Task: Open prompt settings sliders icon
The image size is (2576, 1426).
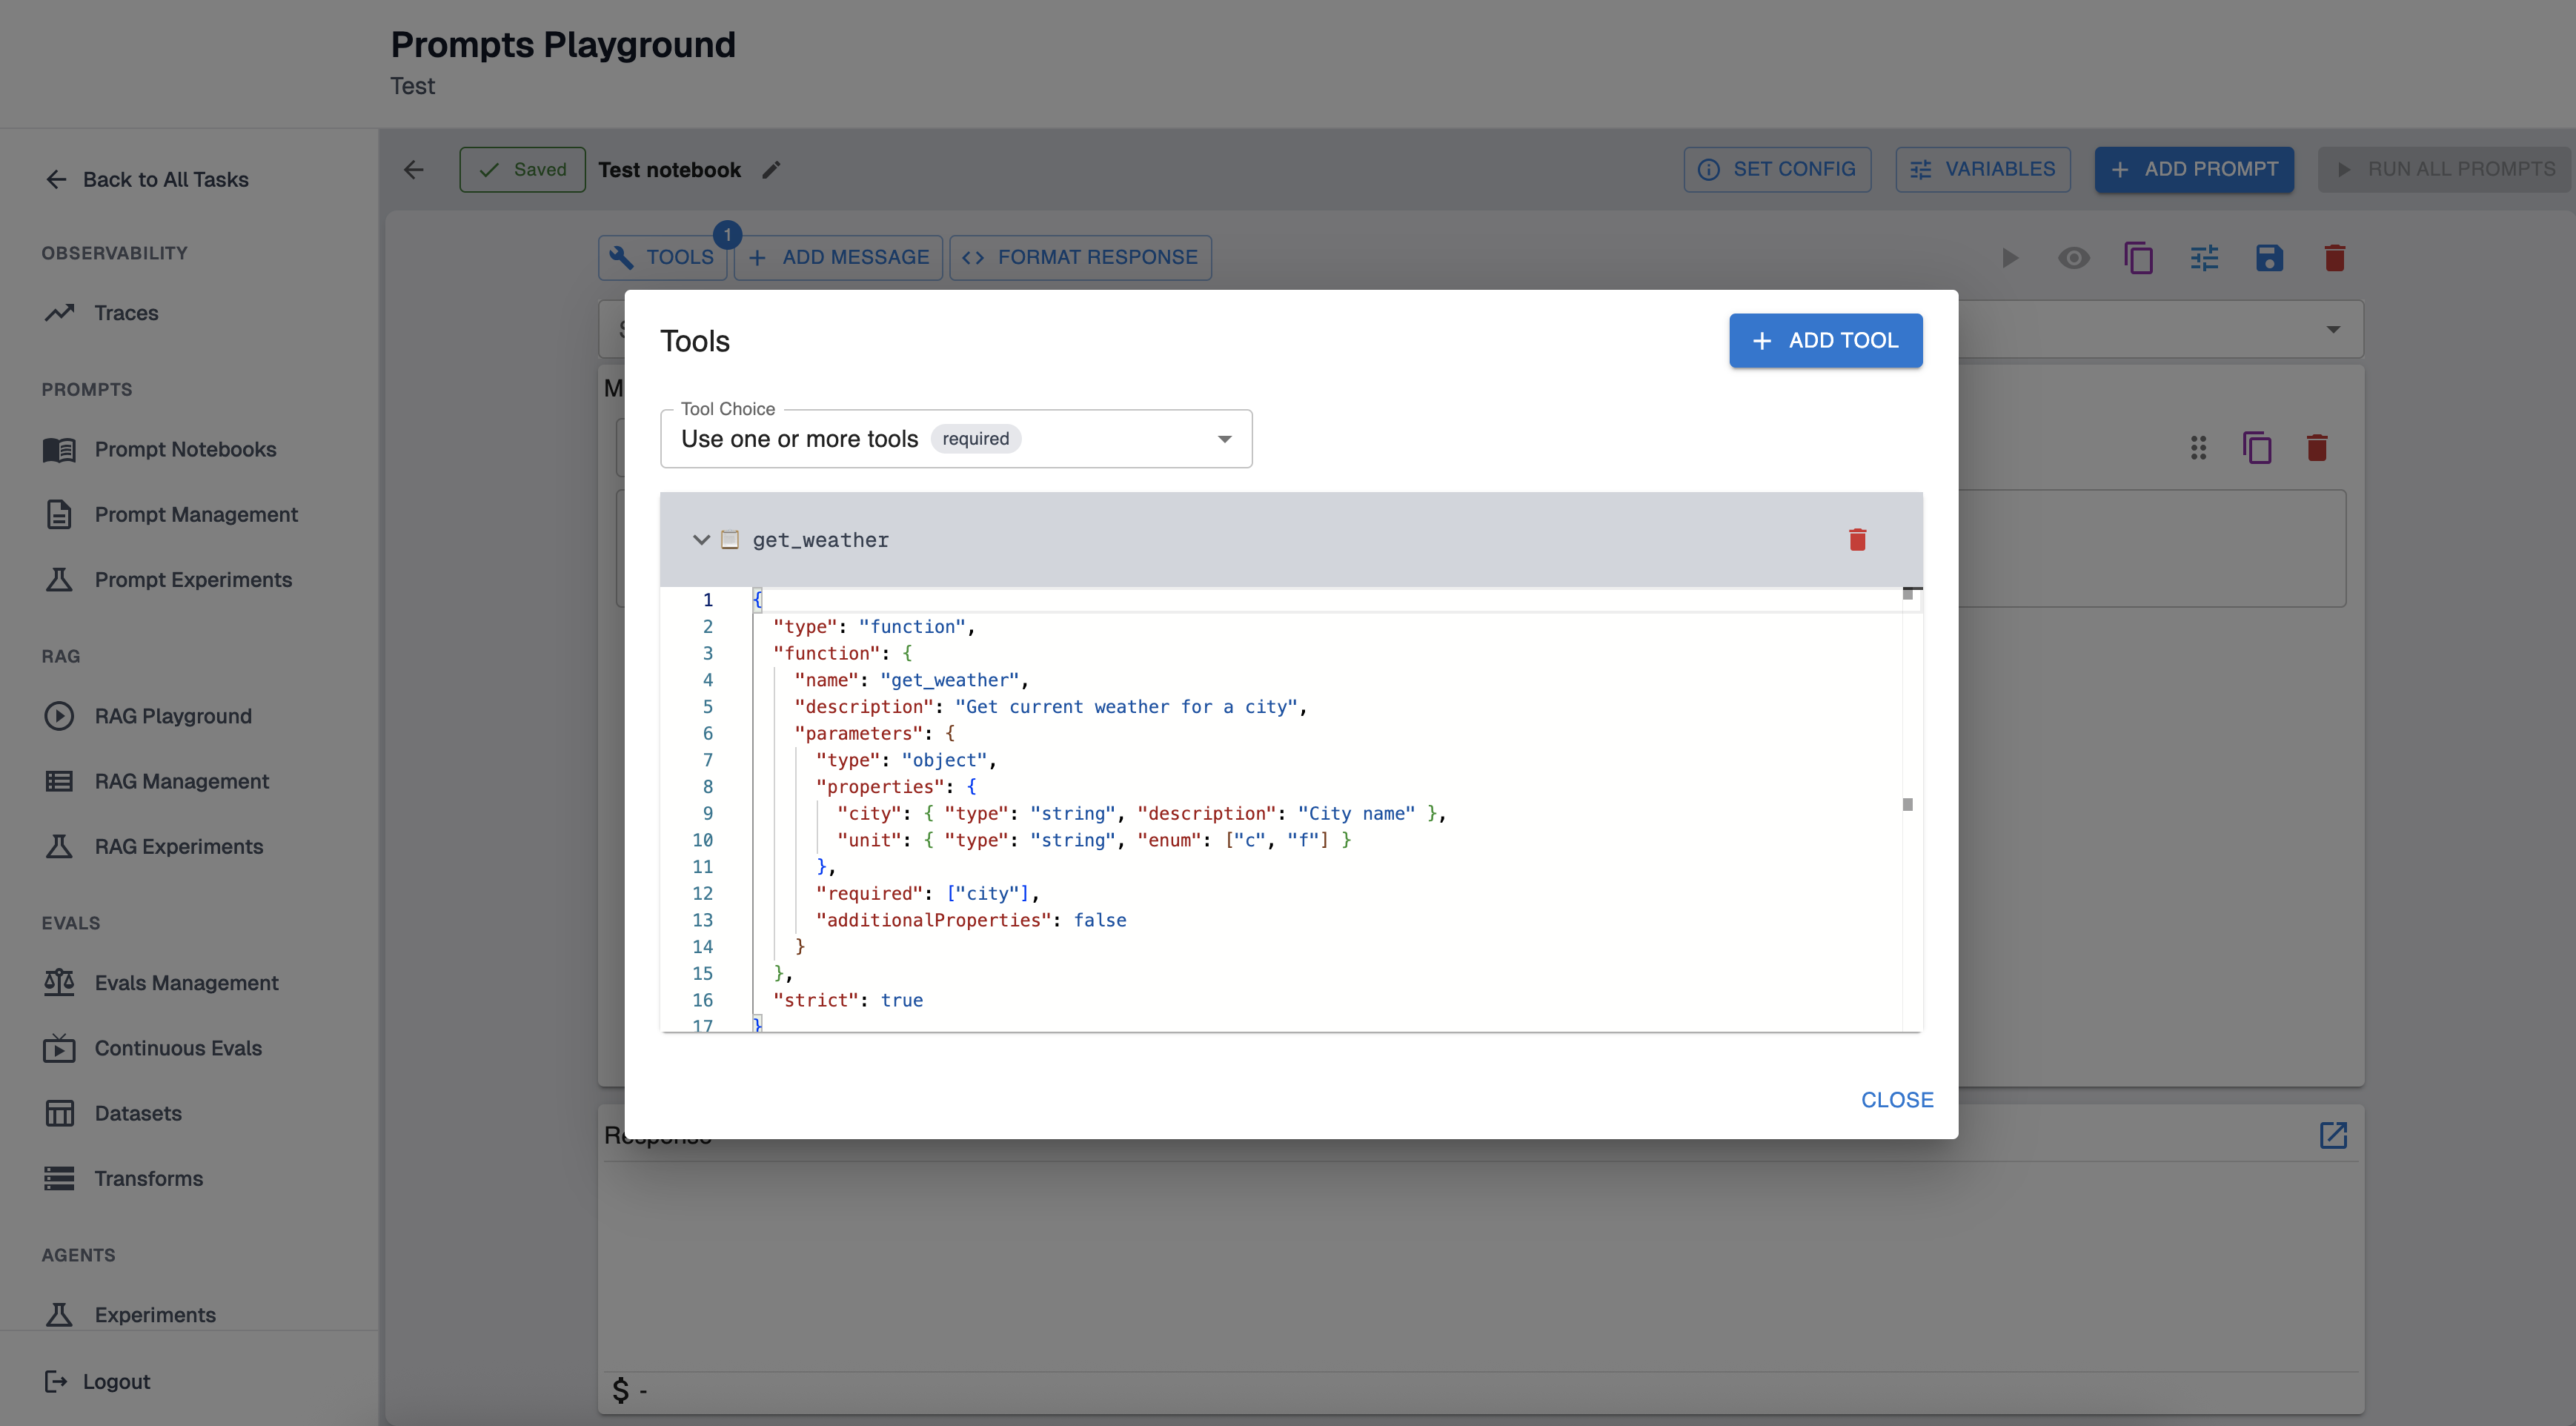Action: 2204,258
